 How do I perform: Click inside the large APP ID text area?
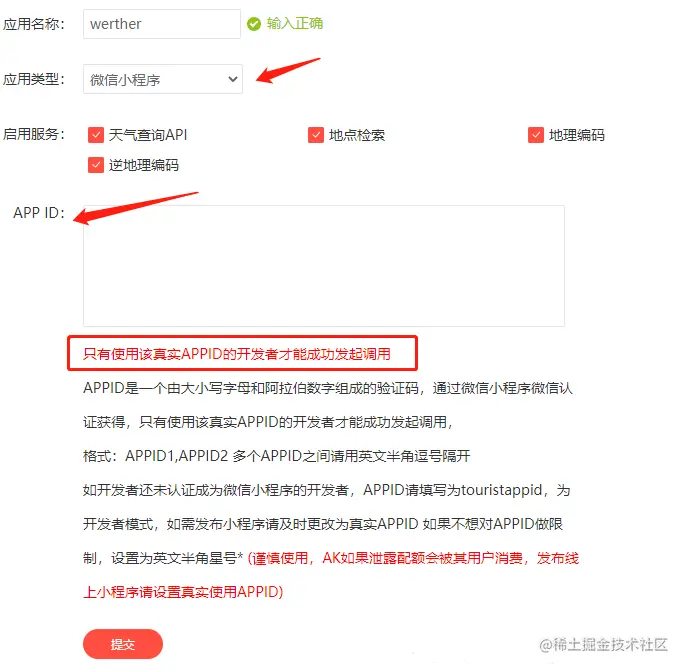324,266
